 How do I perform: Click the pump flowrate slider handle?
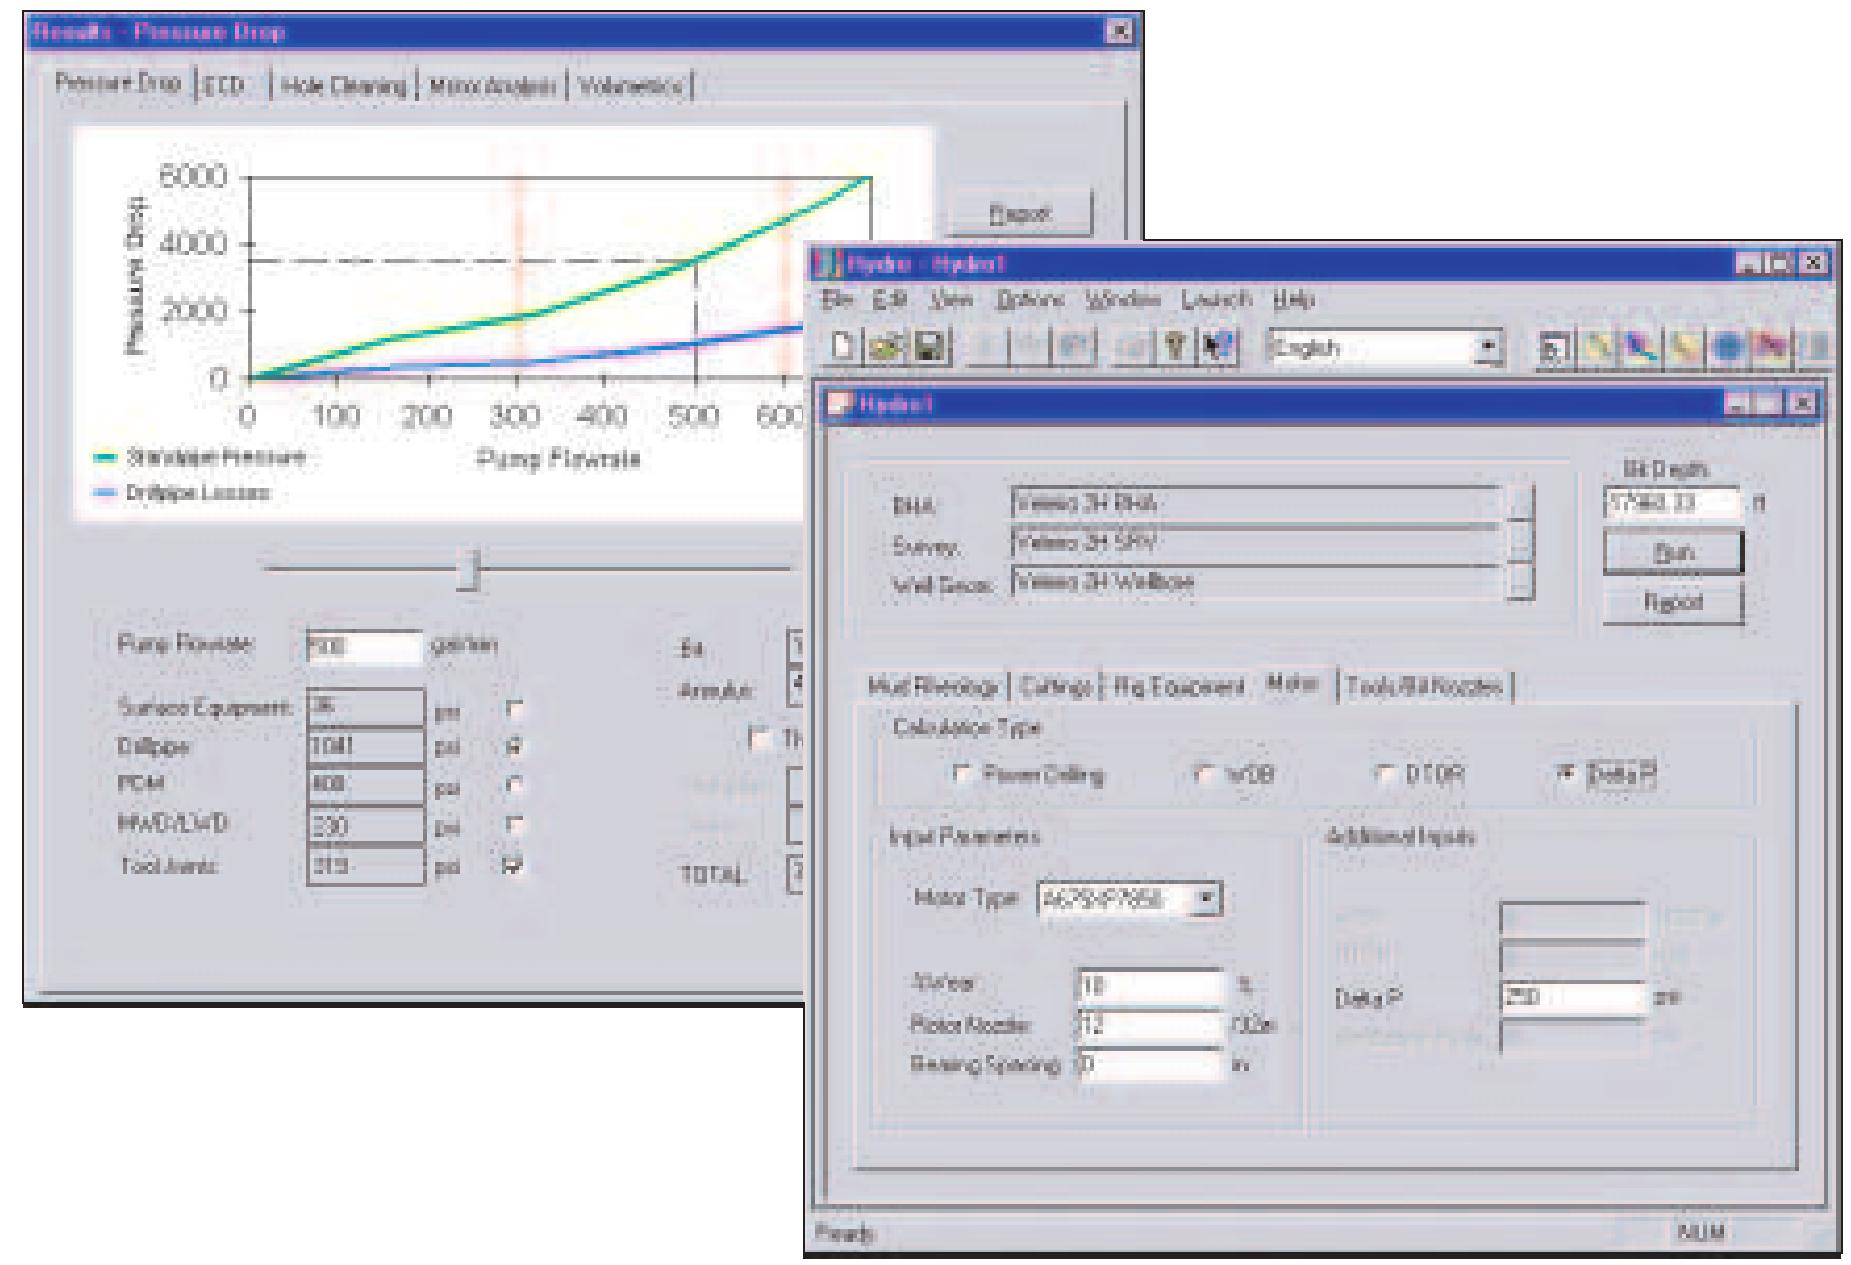468,570
